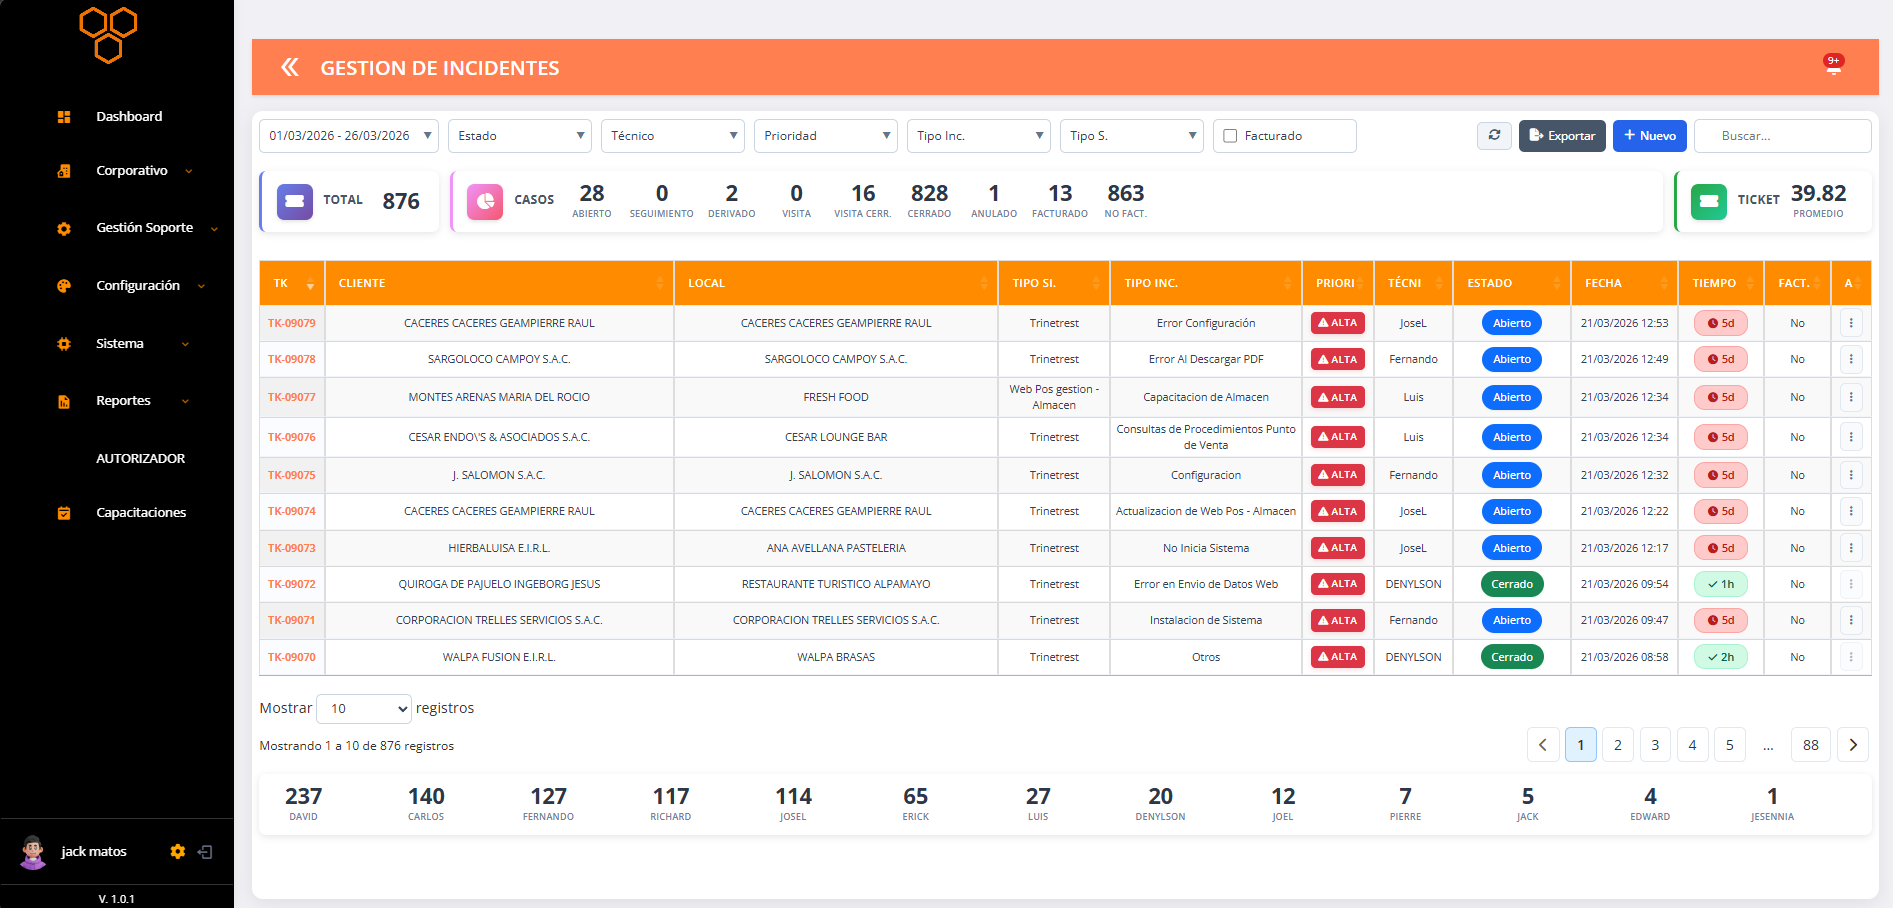
Task: Open the Tipo Inc. filter dropdown
Action: 979,136
